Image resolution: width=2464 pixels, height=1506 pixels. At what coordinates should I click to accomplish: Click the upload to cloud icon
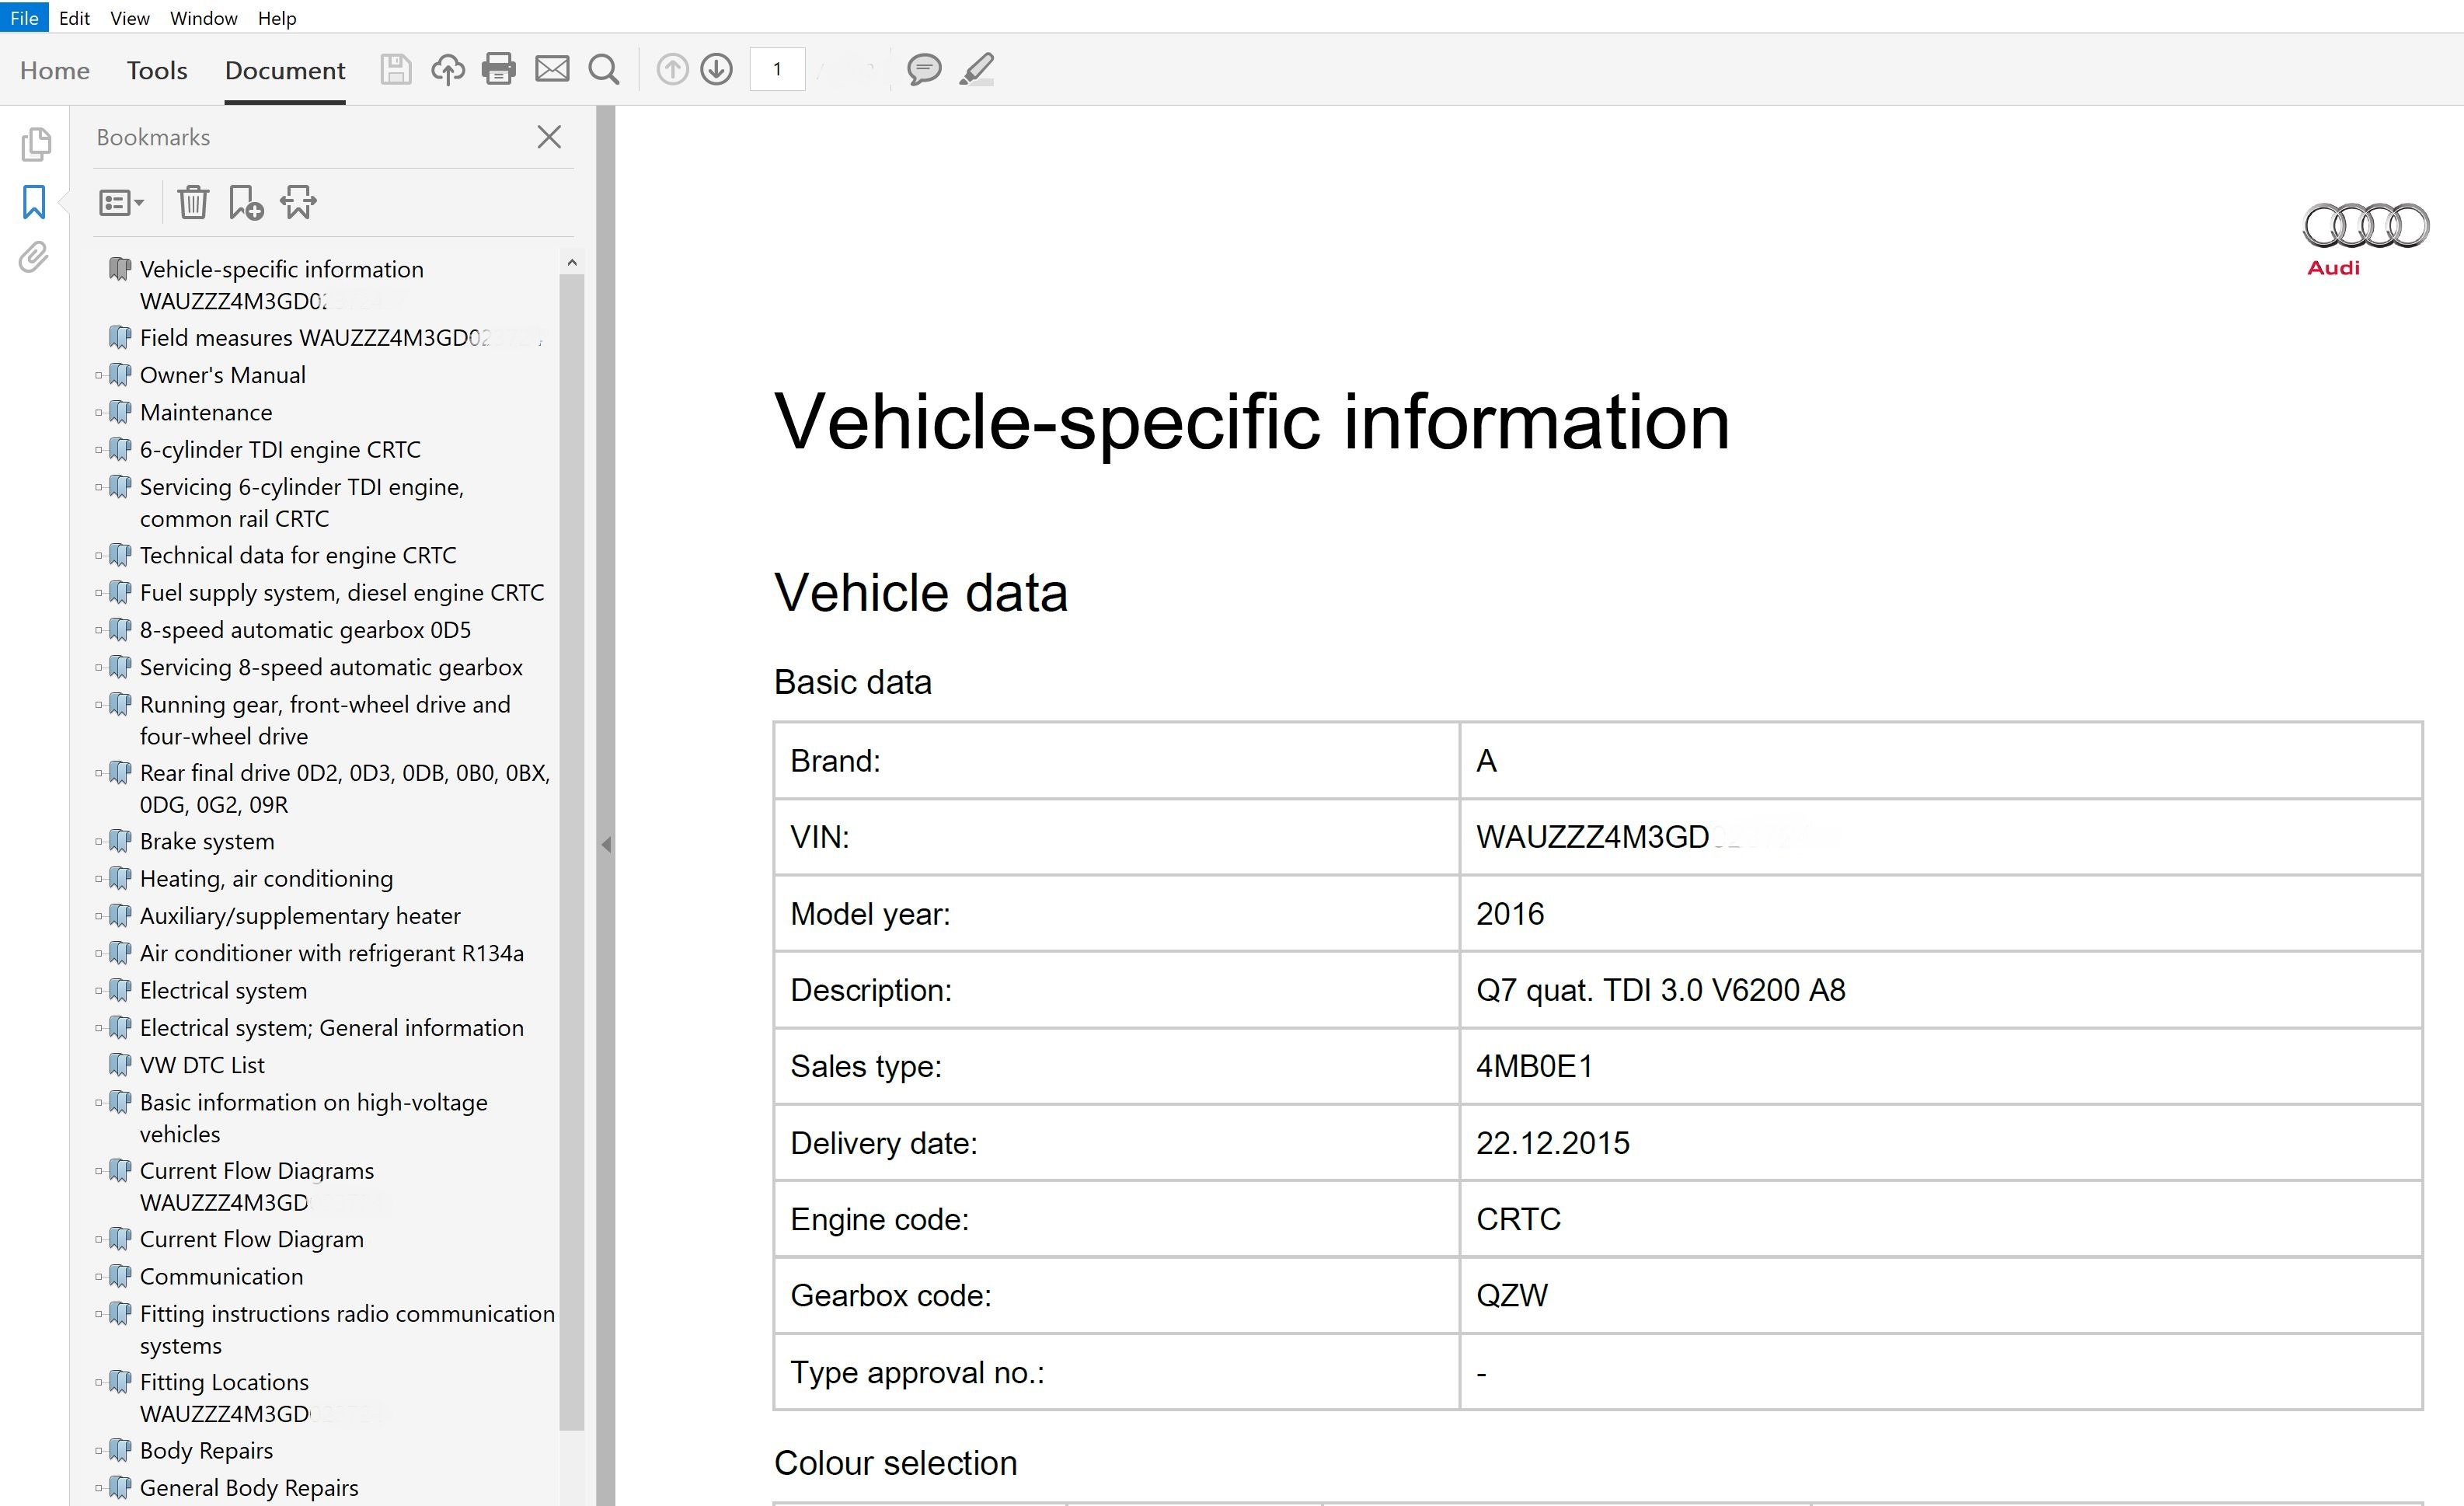click(x=447, y=69)
